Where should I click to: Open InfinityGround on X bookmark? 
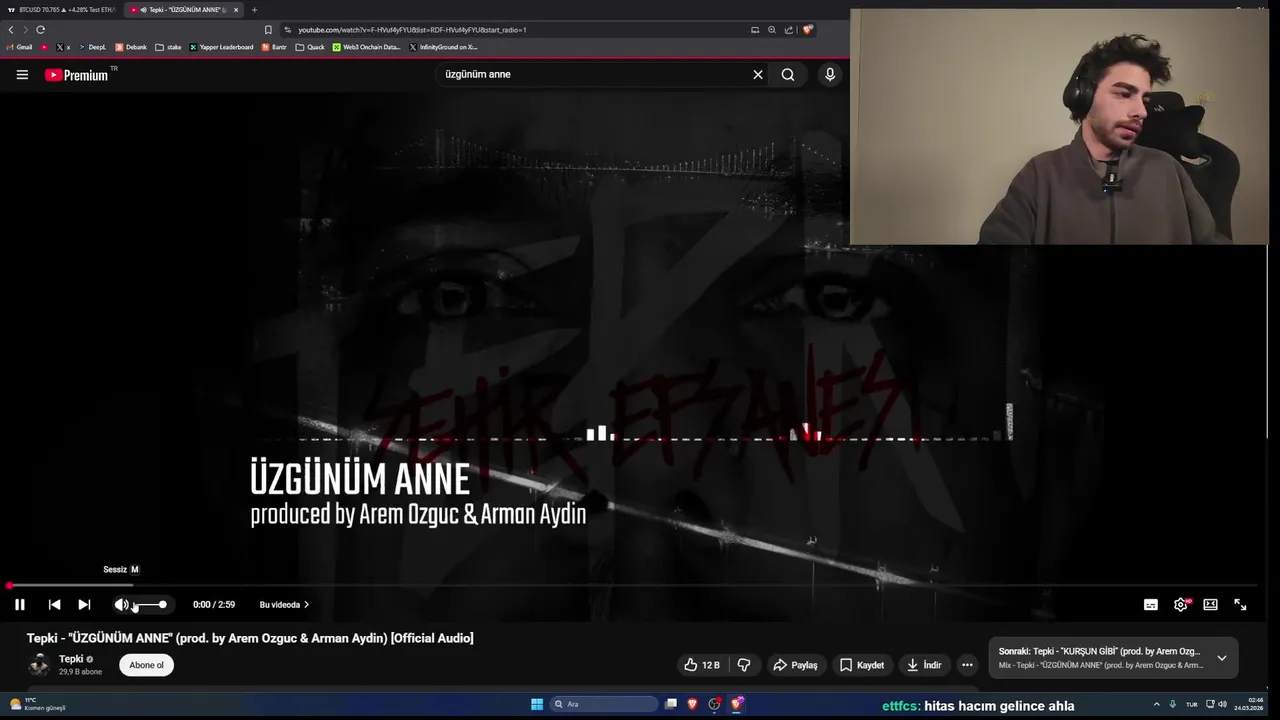point(443,47)
